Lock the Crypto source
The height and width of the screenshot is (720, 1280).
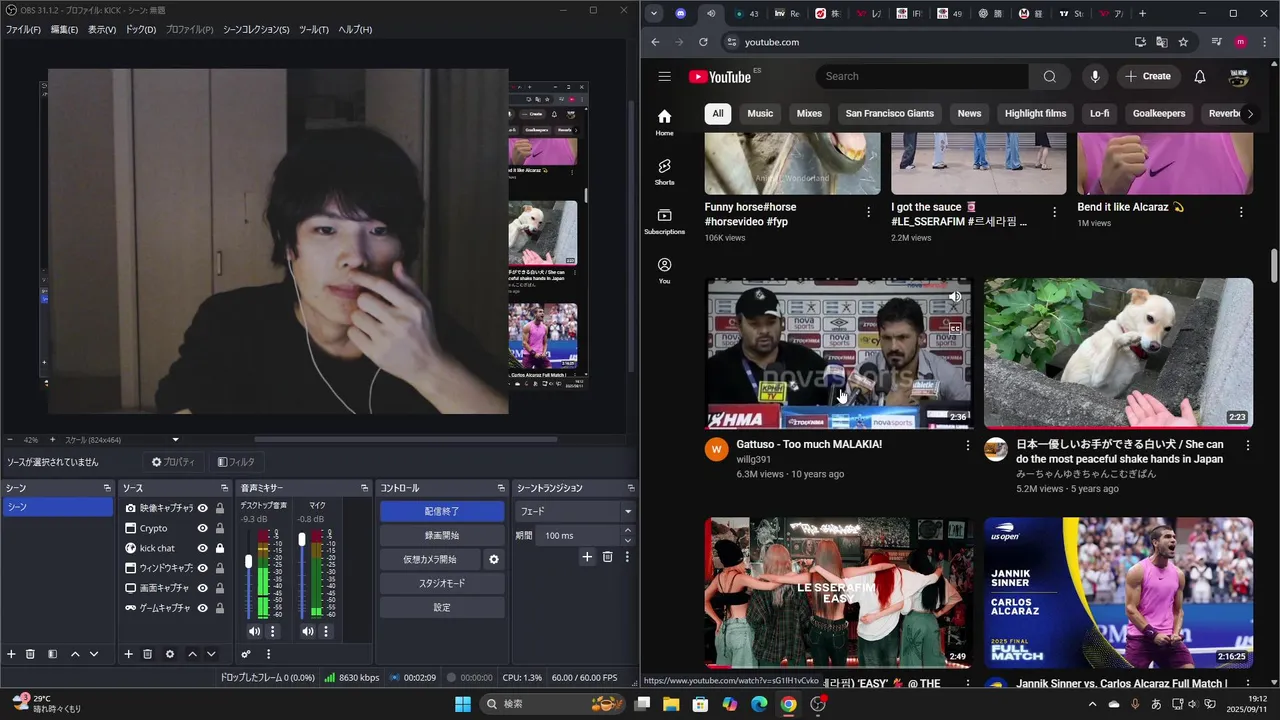[220, 528]
